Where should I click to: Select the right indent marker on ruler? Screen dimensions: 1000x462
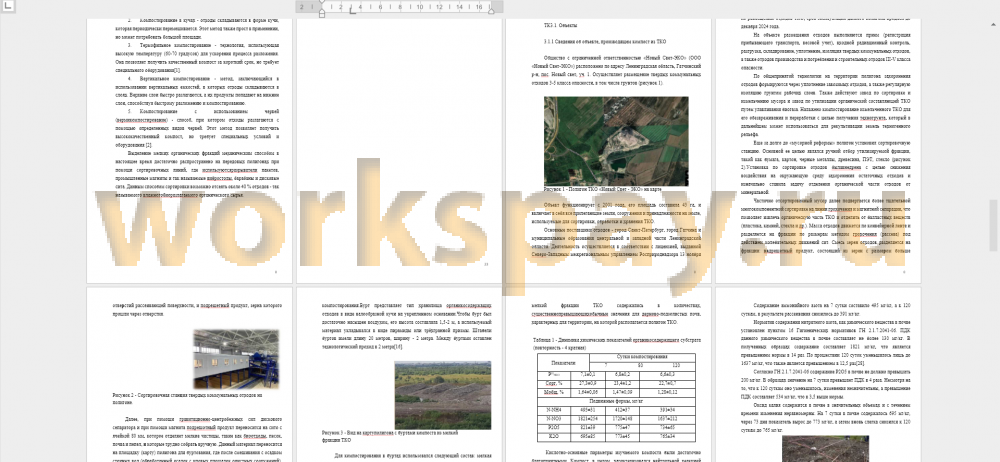coord(490,10)
